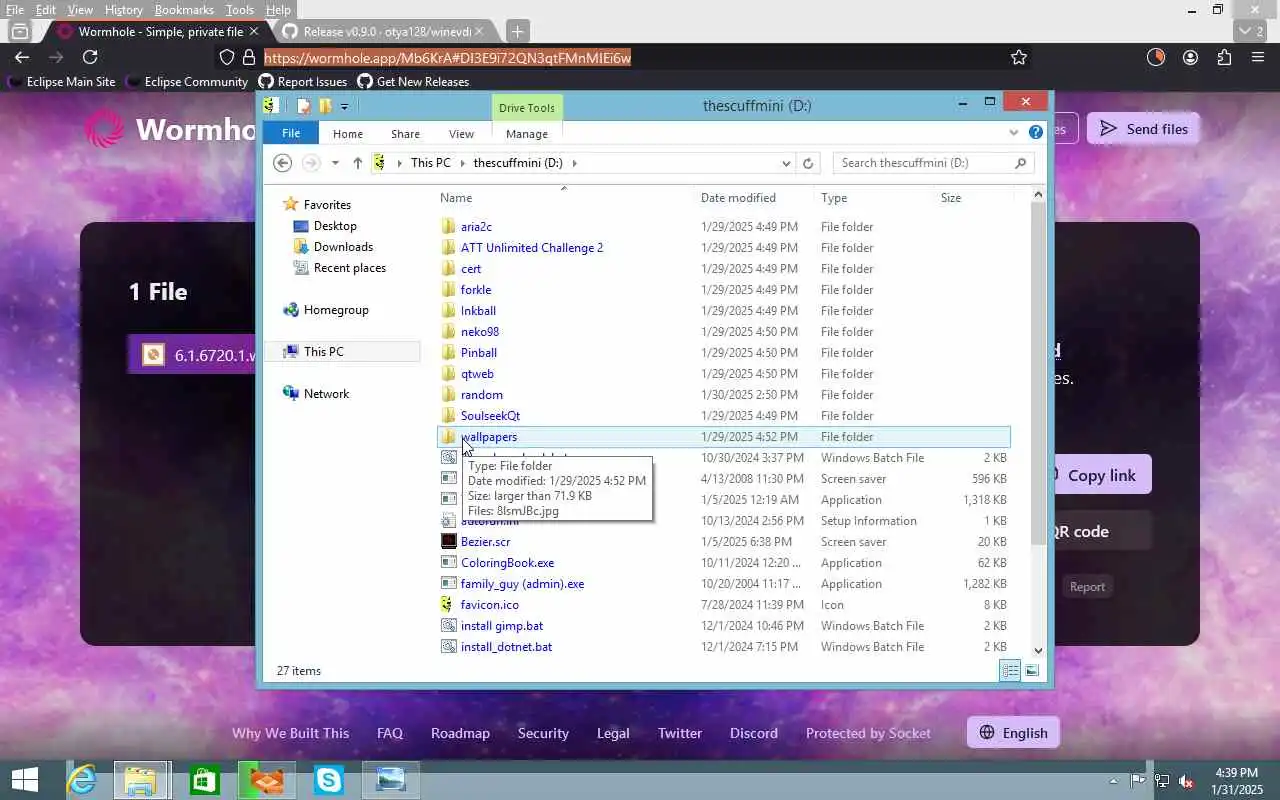The image size is (1280, 800).
Task: List all browser tabs dropdown
Action: coord(1251,31)
